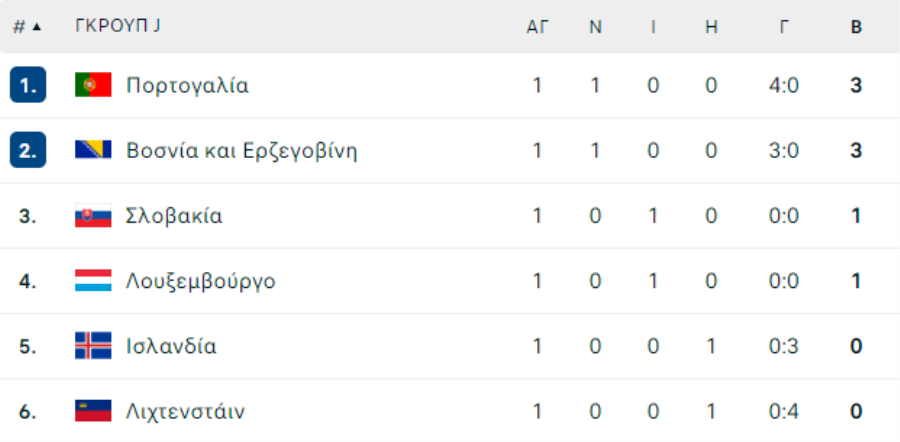Click the Slovakia flag icon
Screen dimensions: 900x442
pyautogui.click(x=93, y=215)
